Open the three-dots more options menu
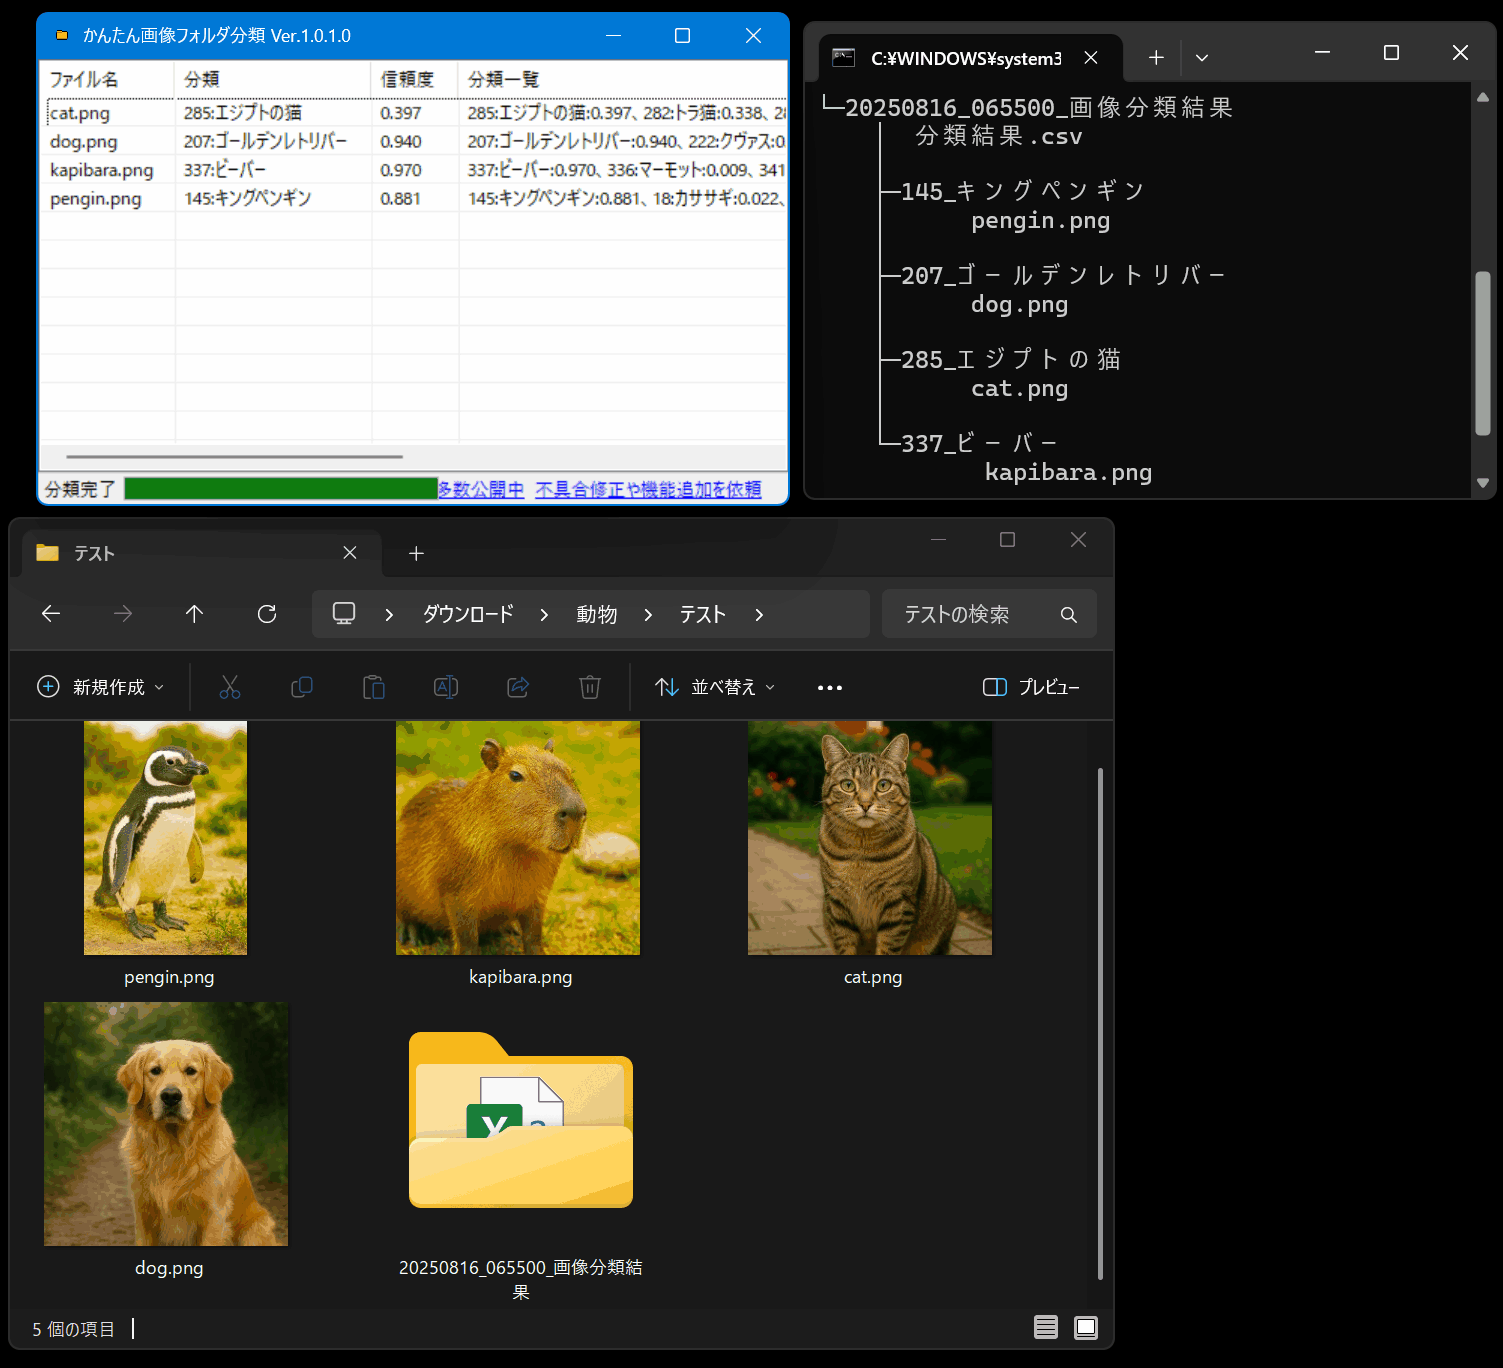Image resolution: width=1503 pixels, height=1368 pixels. pyautogui.click(x=830, y=688)
